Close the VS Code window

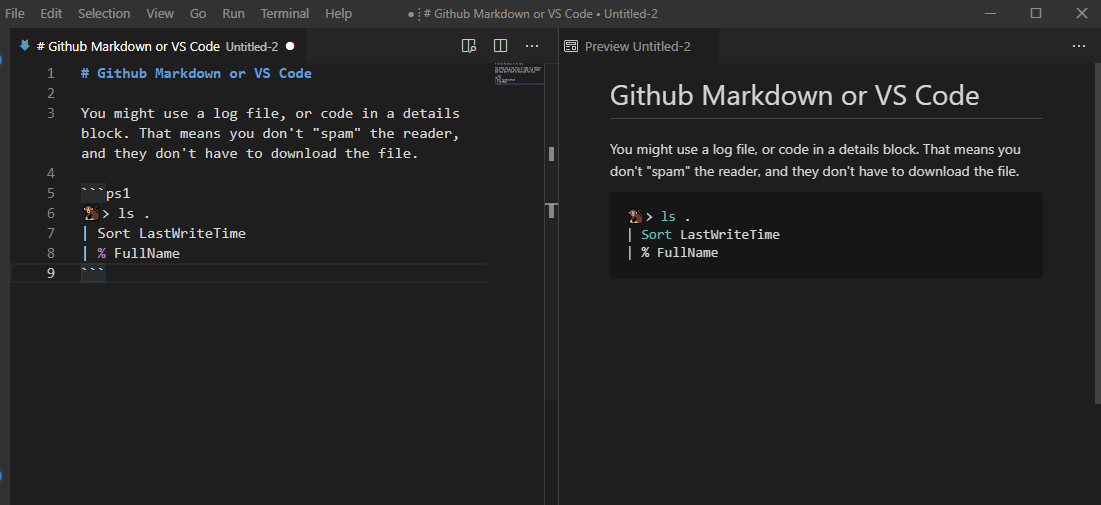(1081, 13)
